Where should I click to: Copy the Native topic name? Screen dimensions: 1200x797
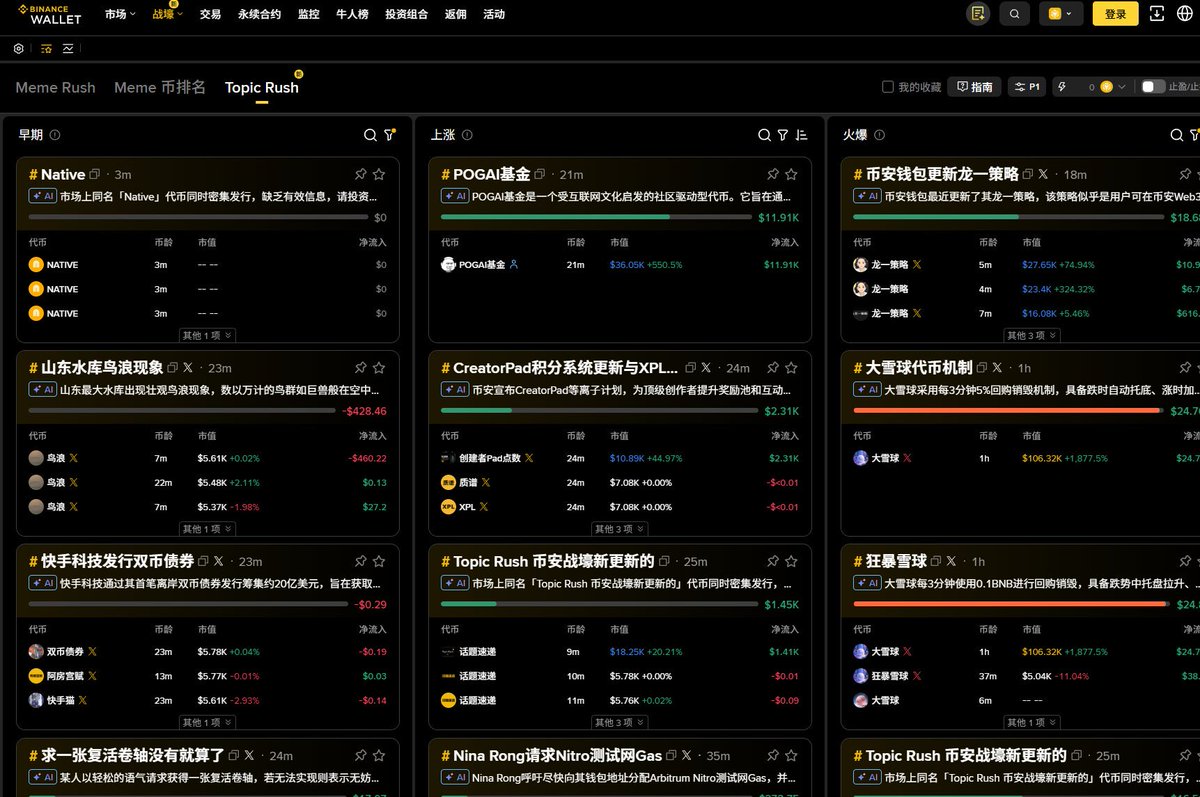coord(95,174)
